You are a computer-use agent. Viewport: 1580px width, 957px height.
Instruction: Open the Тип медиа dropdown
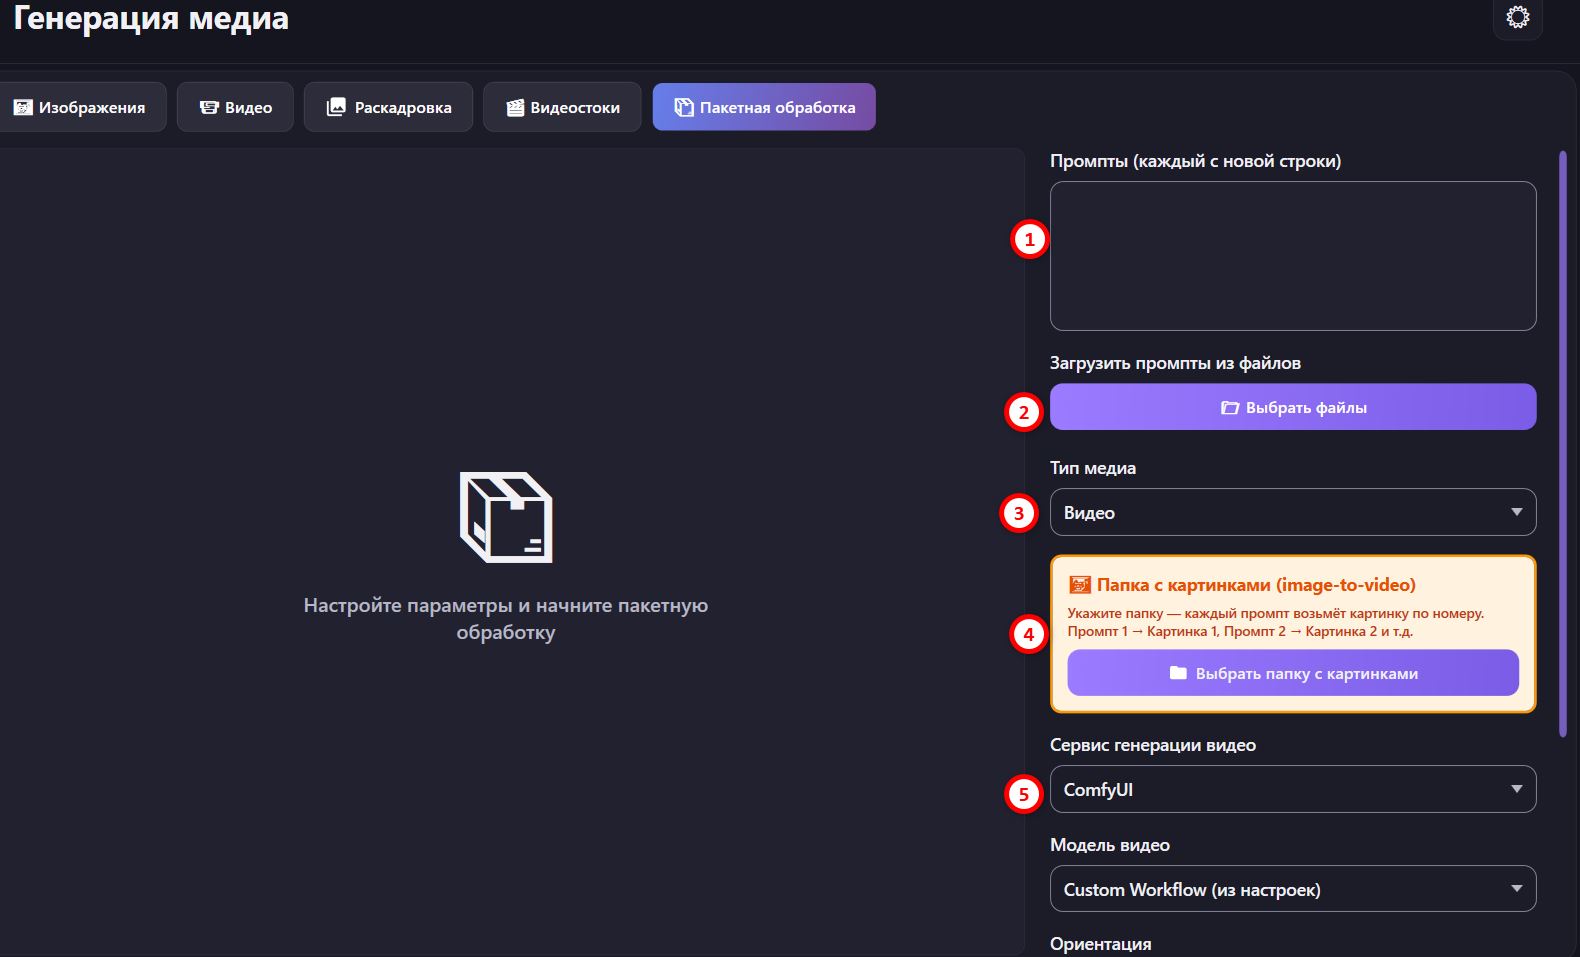(1293, 512)
